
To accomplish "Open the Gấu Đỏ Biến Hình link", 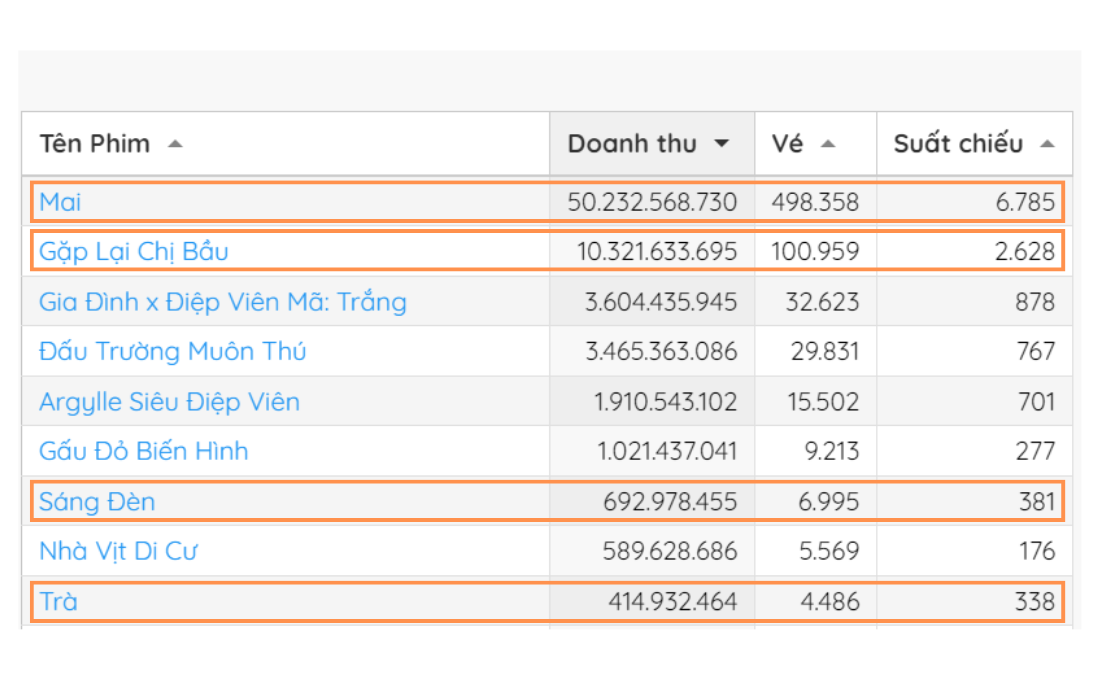I will click(144, 451).
